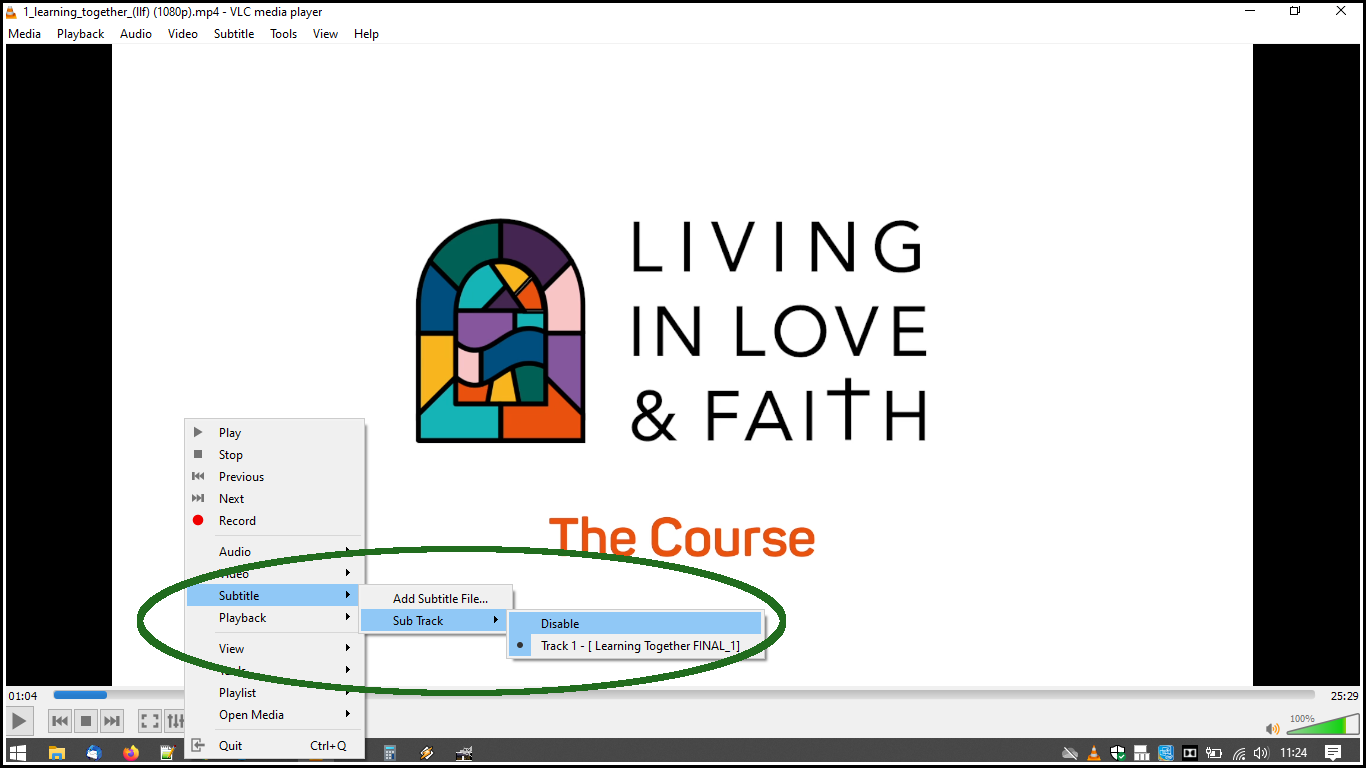The width and height of the screenshot is (1366, 768).
Task: Open the Tools menu in the menu bar
Action: coord(283,33)
